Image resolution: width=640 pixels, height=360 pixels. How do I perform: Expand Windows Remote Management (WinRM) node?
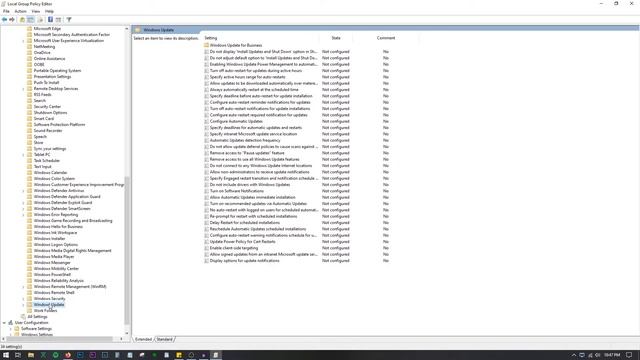[23, 287]
